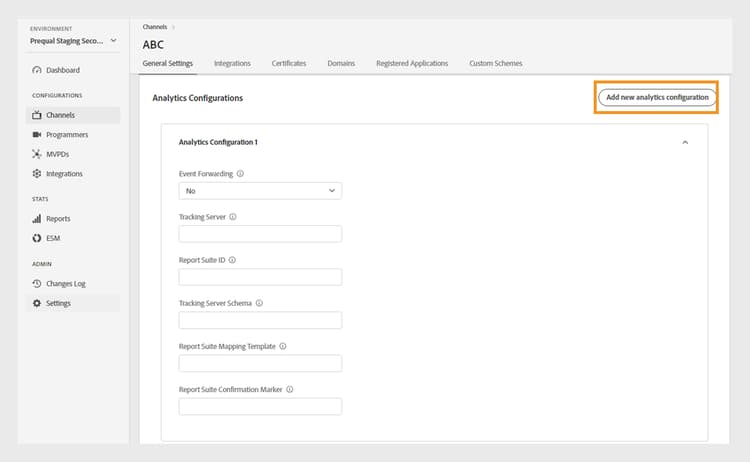
Task: Click the Integrations gear icon
Action: pyautogui.click(x=37, y=174)
